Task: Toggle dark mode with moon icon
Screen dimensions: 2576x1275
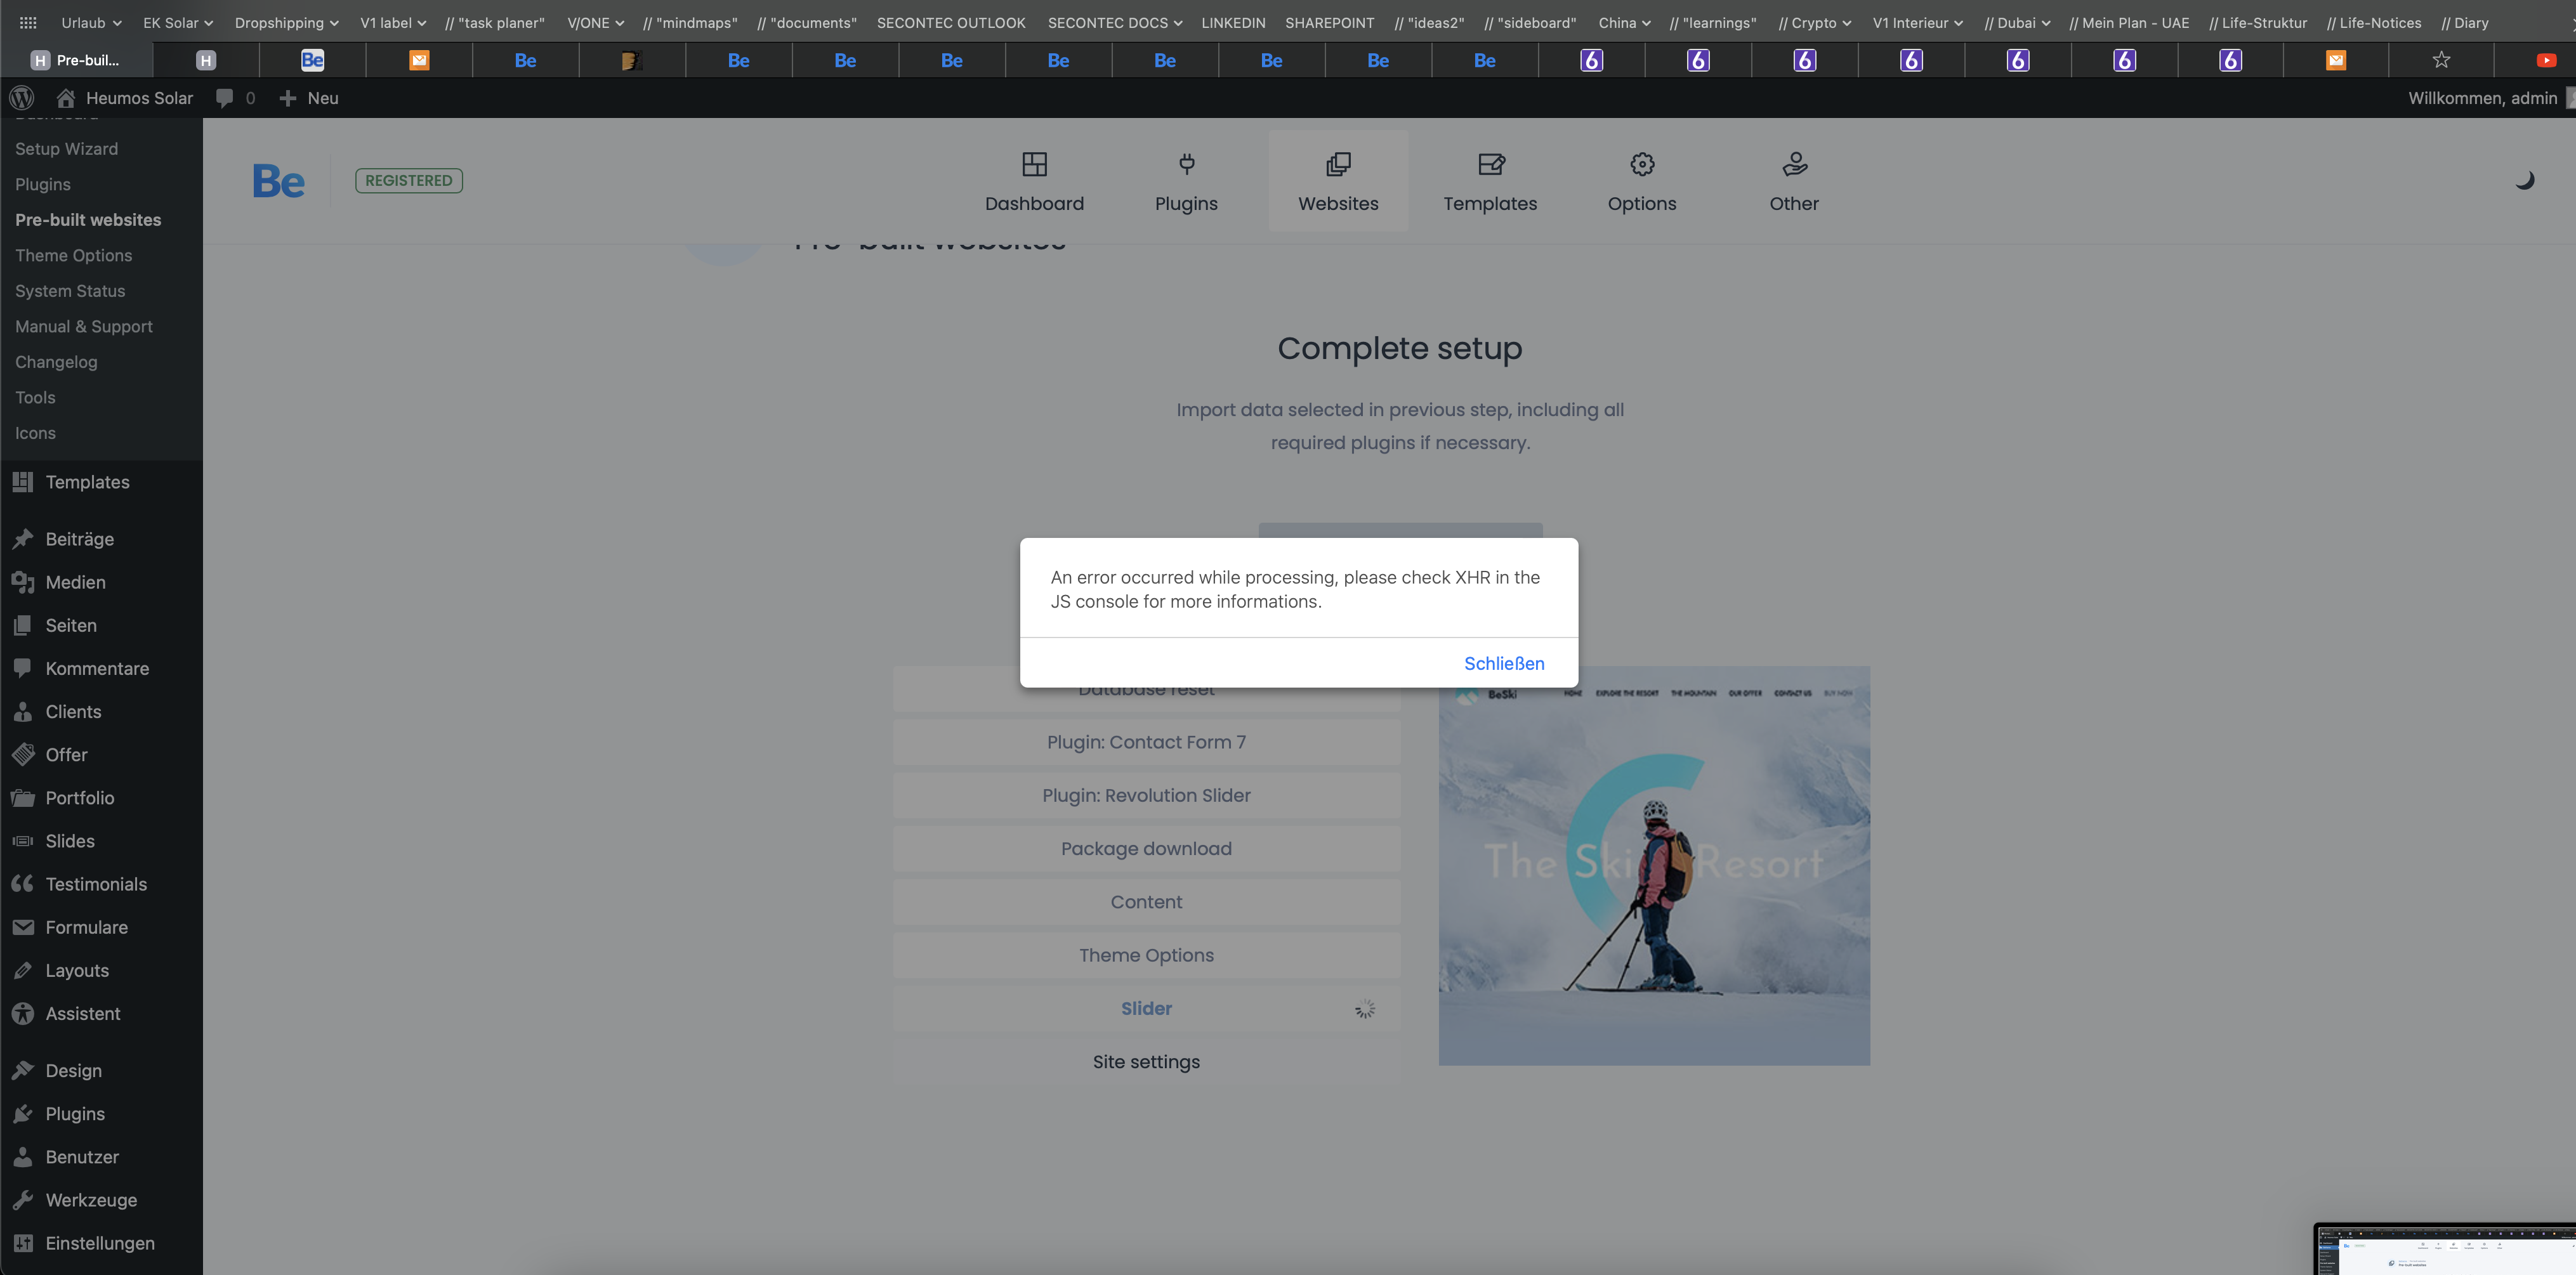Action: pyautogui.click(x=2524, y=180)
